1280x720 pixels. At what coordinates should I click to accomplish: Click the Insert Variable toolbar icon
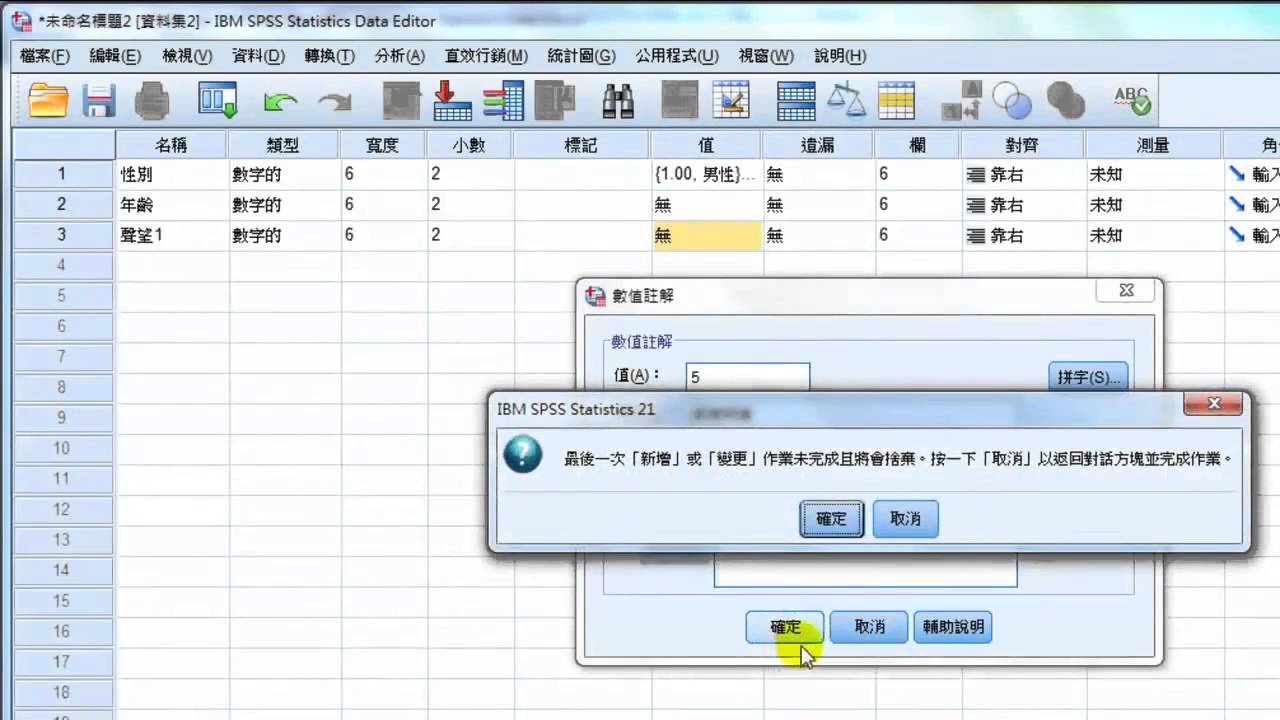point(730,101)
